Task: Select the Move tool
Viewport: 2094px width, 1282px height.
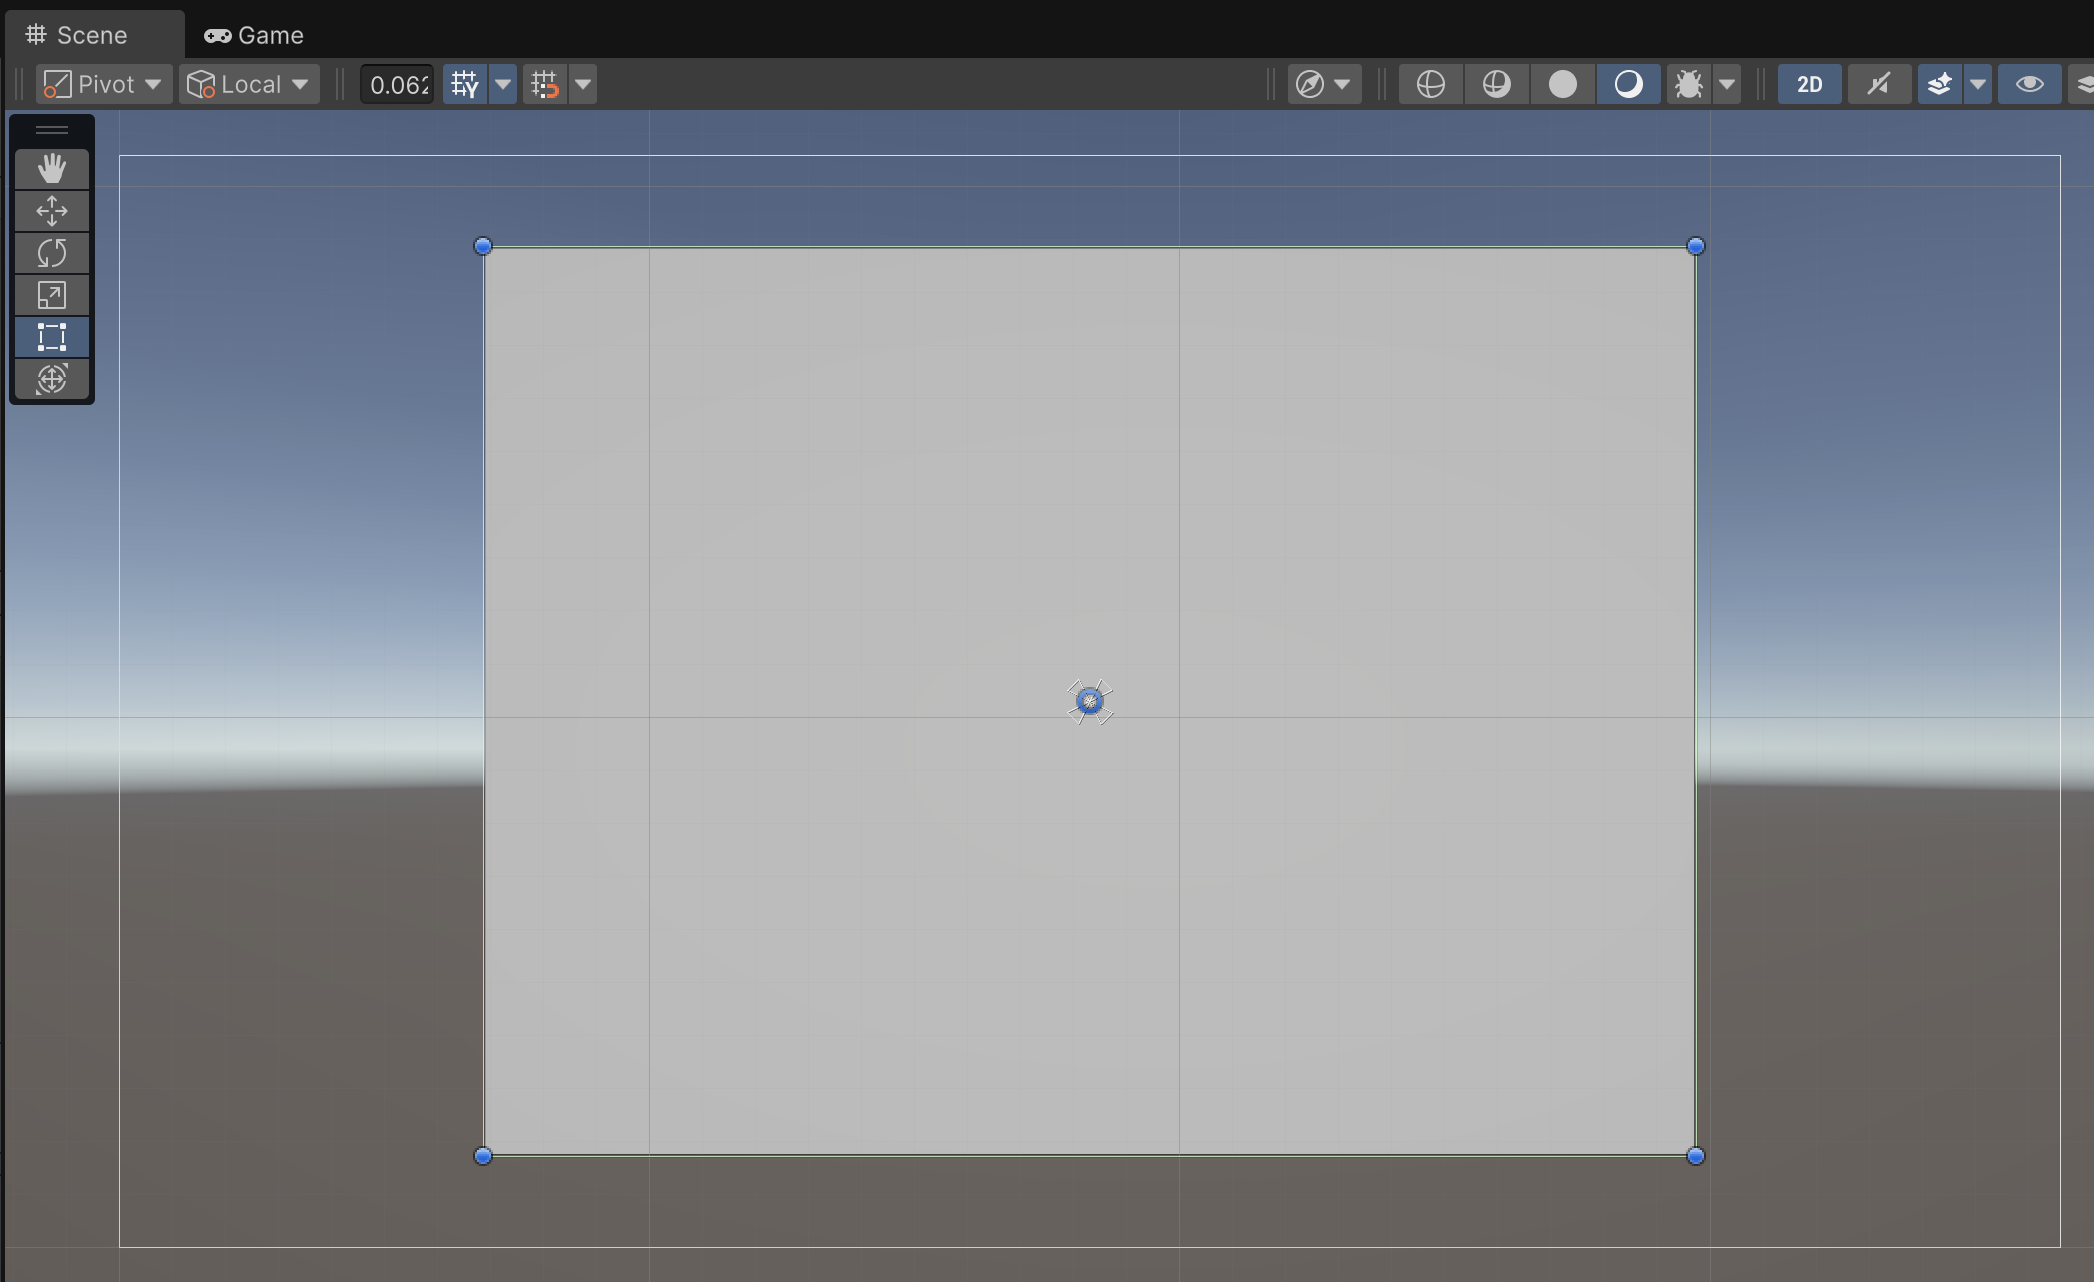Action: pos(52,211)
